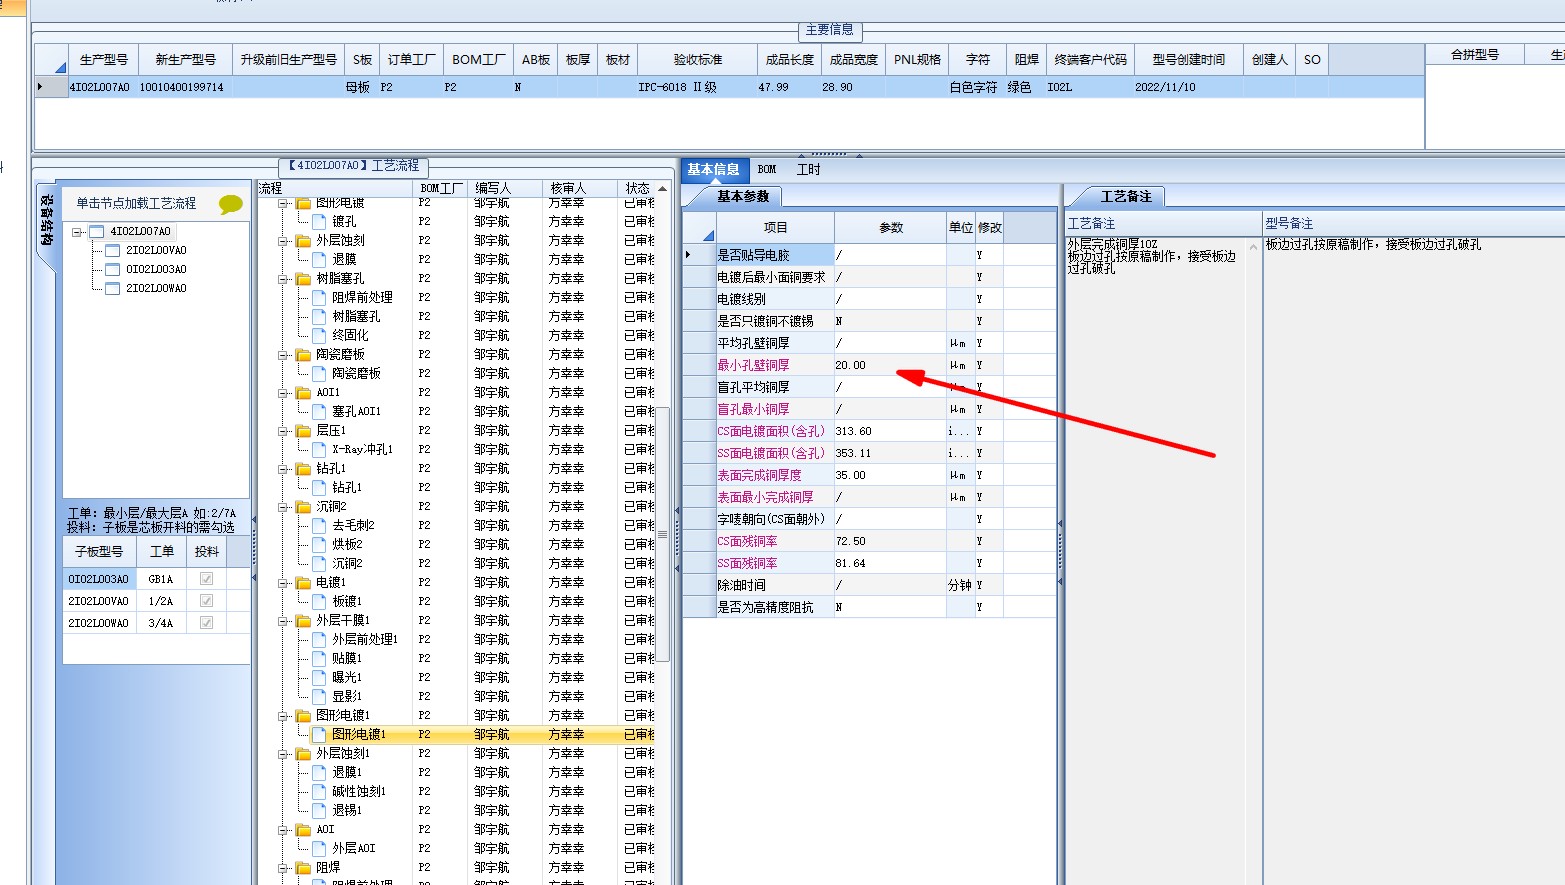Collapse the 外层蚀刻1 process group
1565x885 pixels.
pos(284,754)
